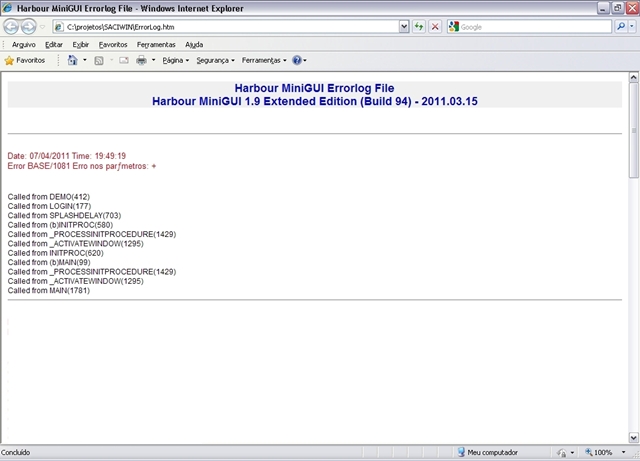The image size is (640, 461).
Task: Expand the Home icon dropdown arrow
Action: (x=85, y=60)
